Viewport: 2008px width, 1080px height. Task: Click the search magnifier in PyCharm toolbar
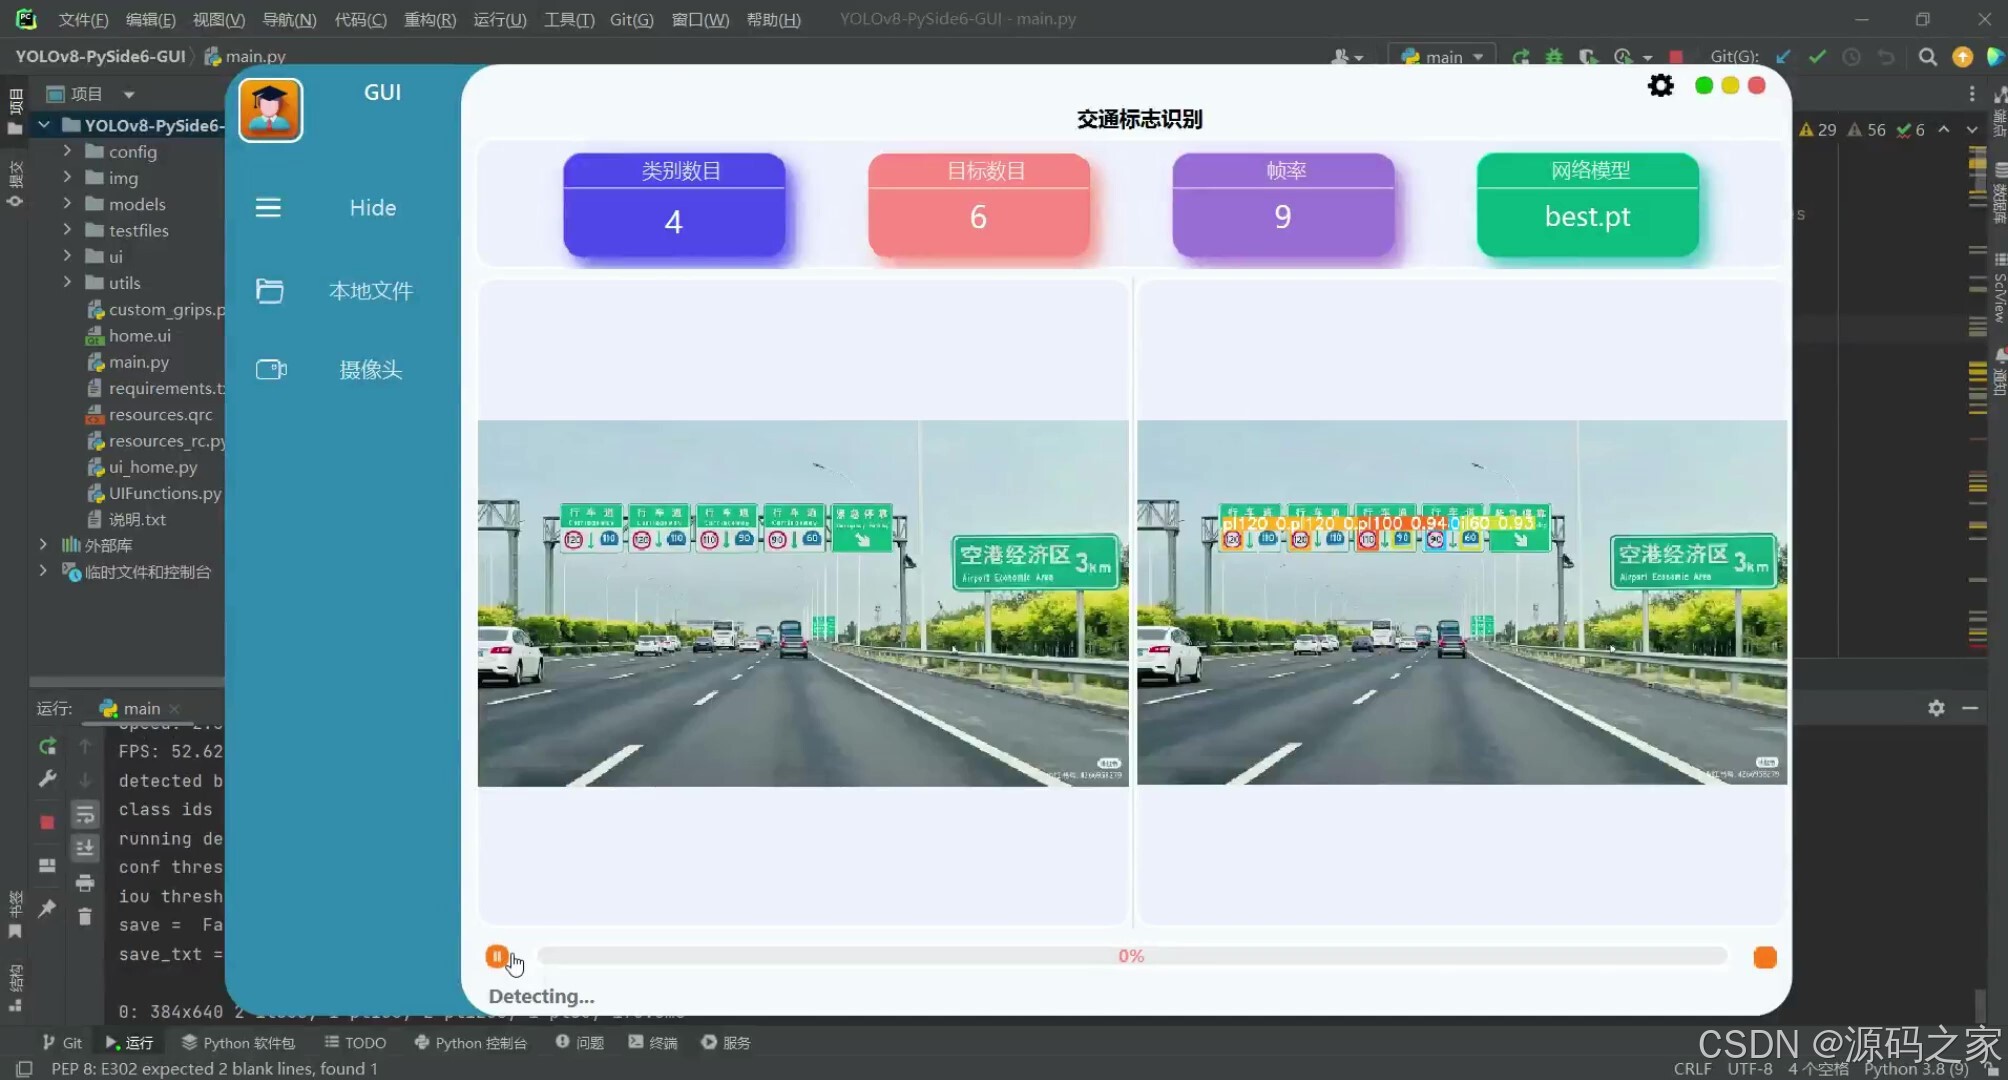(1927, 57)
